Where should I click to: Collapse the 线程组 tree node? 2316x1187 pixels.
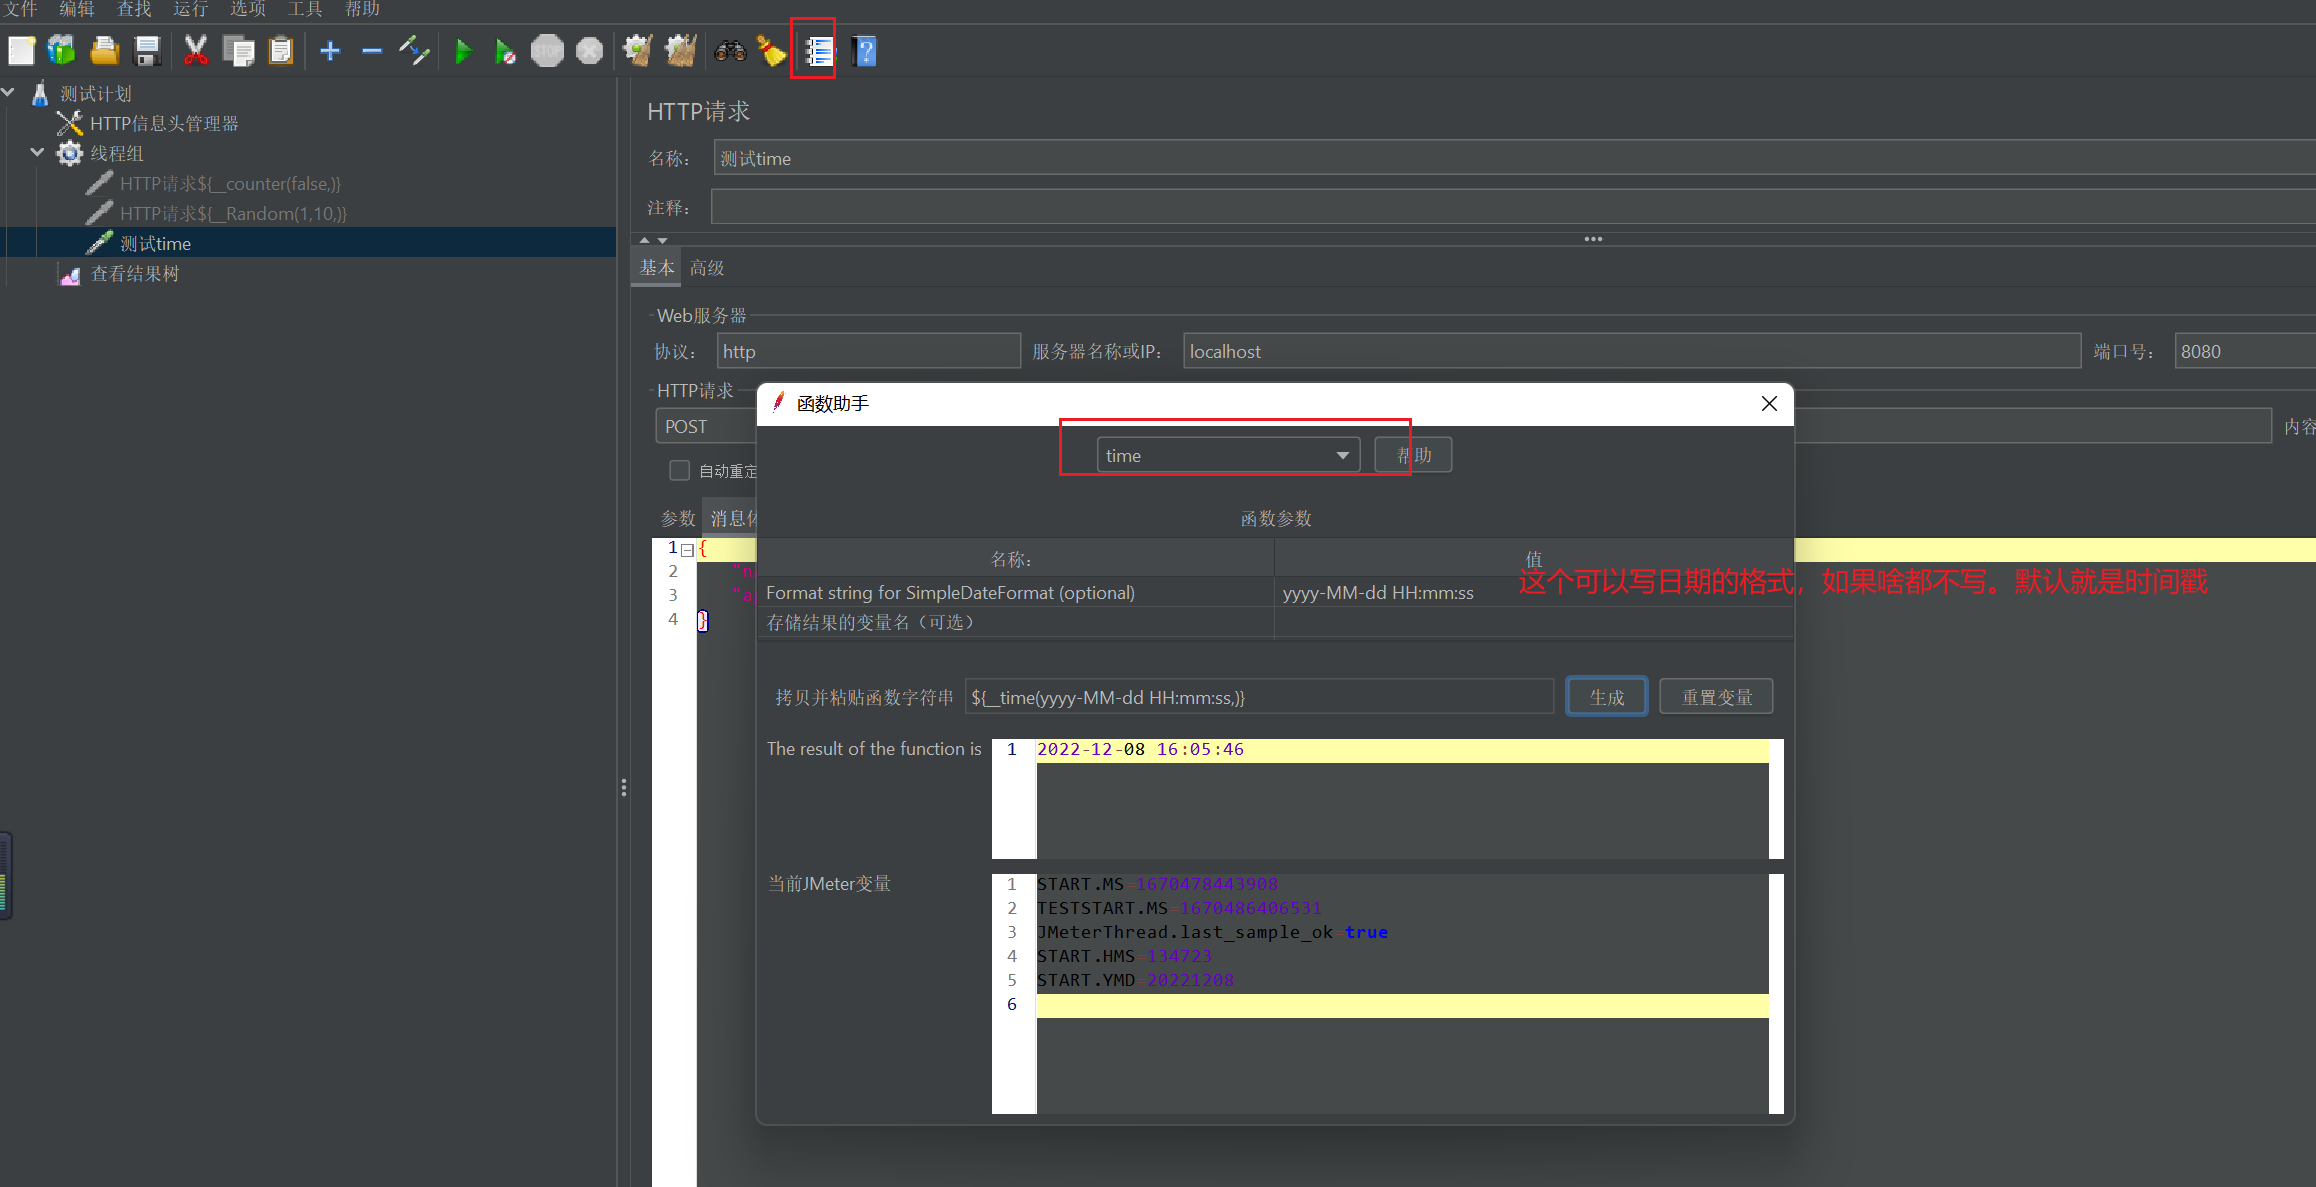37,153
